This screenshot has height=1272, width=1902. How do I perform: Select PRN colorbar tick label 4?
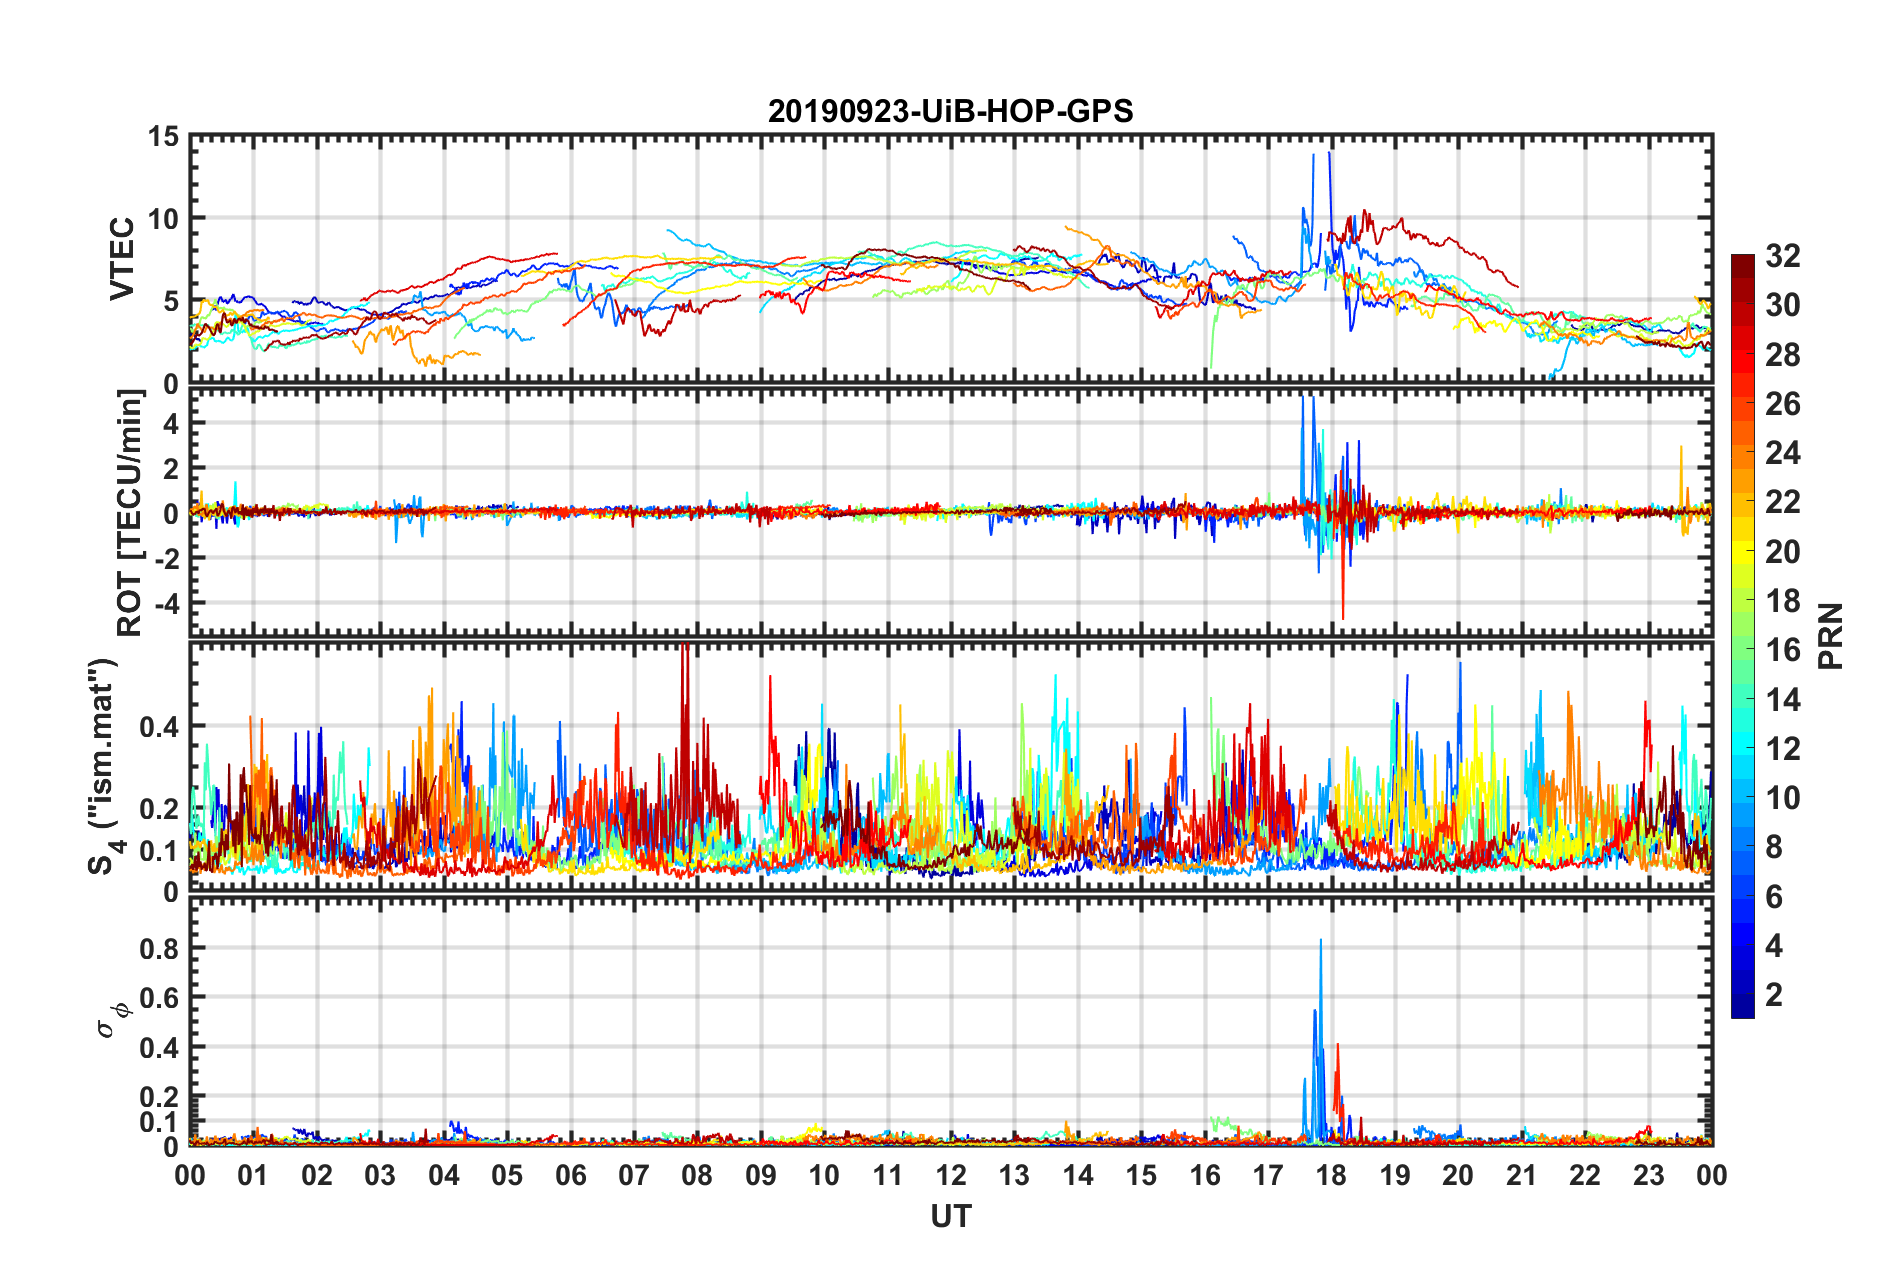coord(1774,946)
